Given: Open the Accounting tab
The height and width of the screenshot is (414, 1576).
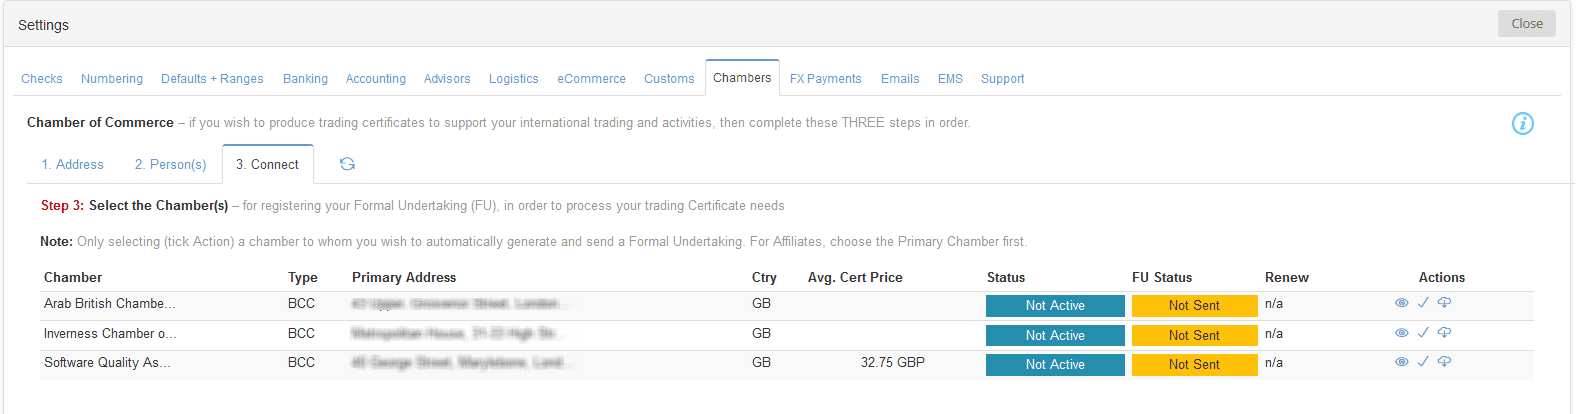Looking at the screenshot, I should [376, 78].
